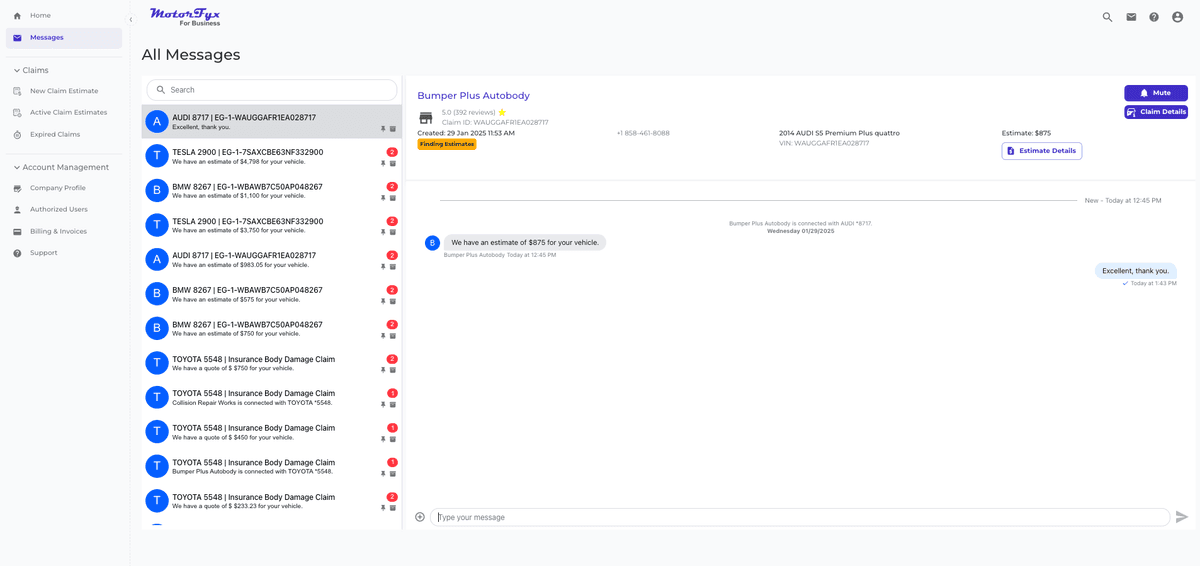Click the add attachment plus icon
Viewport: 1200px width, 566px height.
click(x=420, y=517)
